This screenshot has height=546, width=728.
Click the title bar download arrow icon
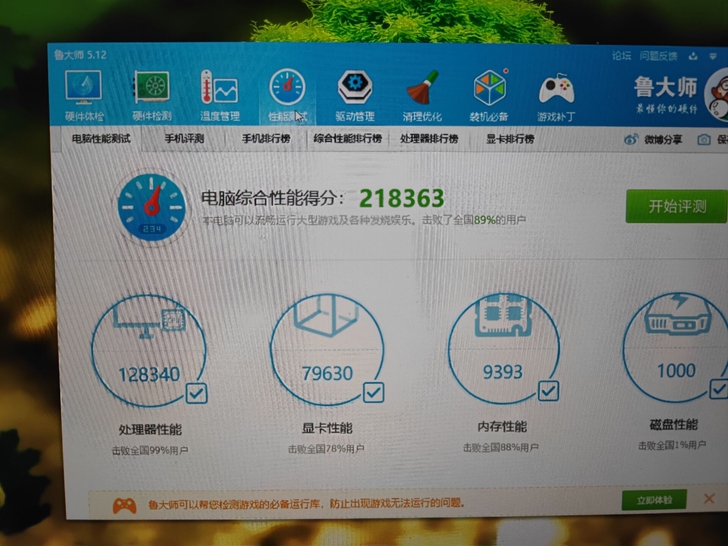693,56
